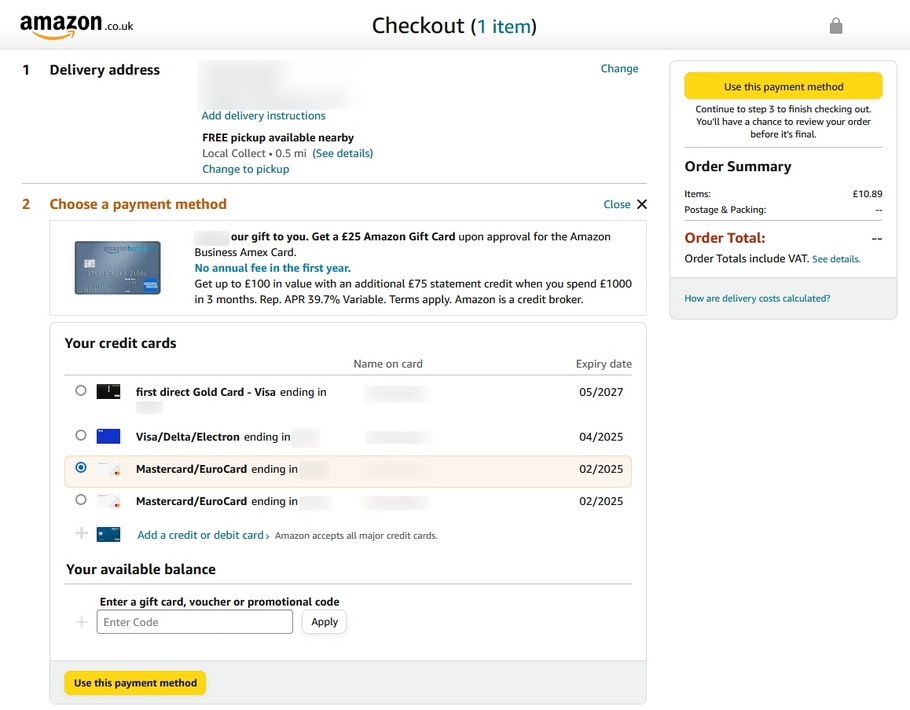Click the Visa/Delta blue card icon

coord(109,435)
